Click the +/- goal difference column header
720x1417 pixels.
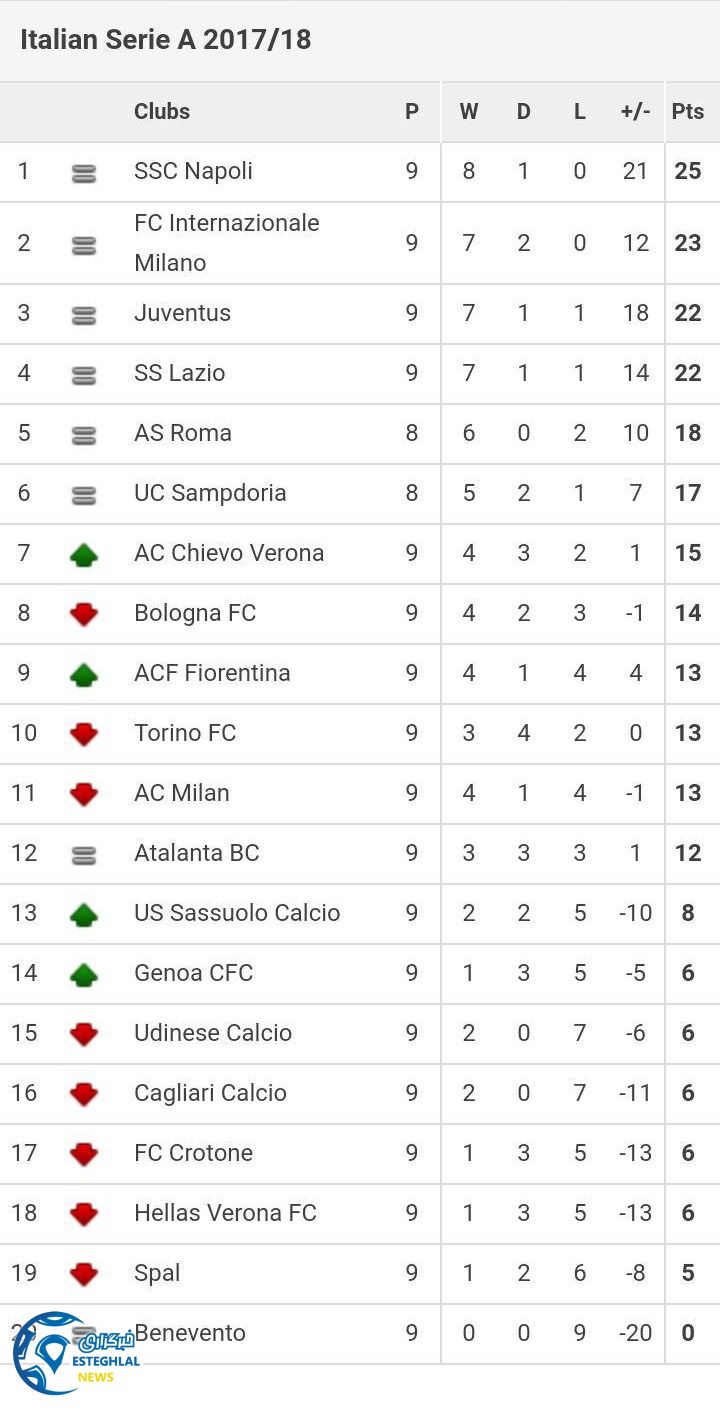coord(635,111)
